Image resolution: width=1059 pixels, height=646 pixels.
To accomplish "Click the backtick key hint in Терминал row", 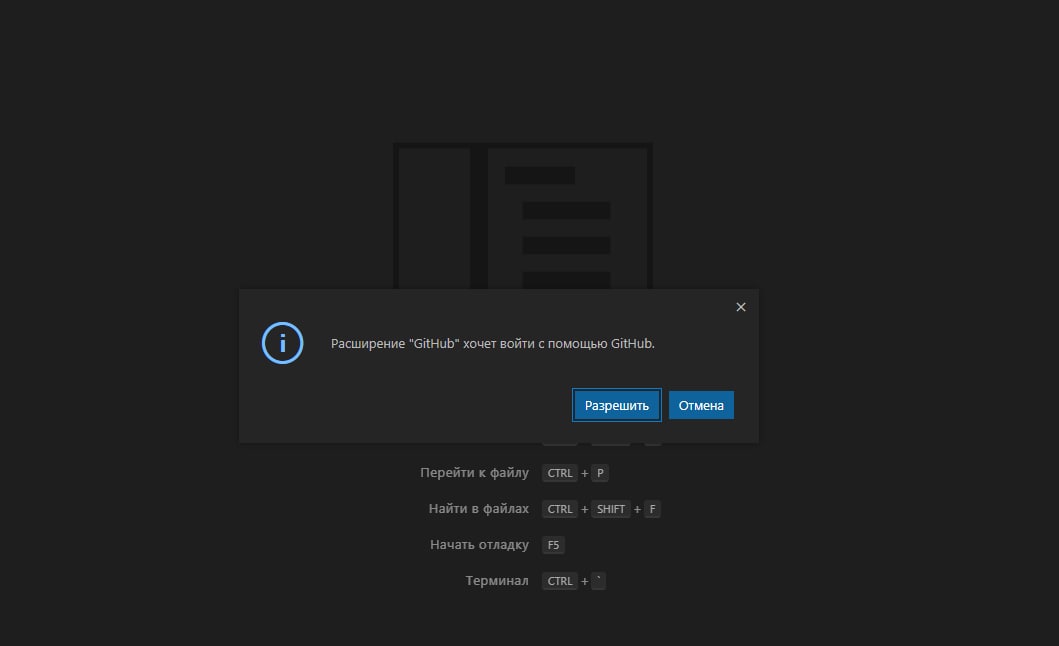I will pos(598,581).
